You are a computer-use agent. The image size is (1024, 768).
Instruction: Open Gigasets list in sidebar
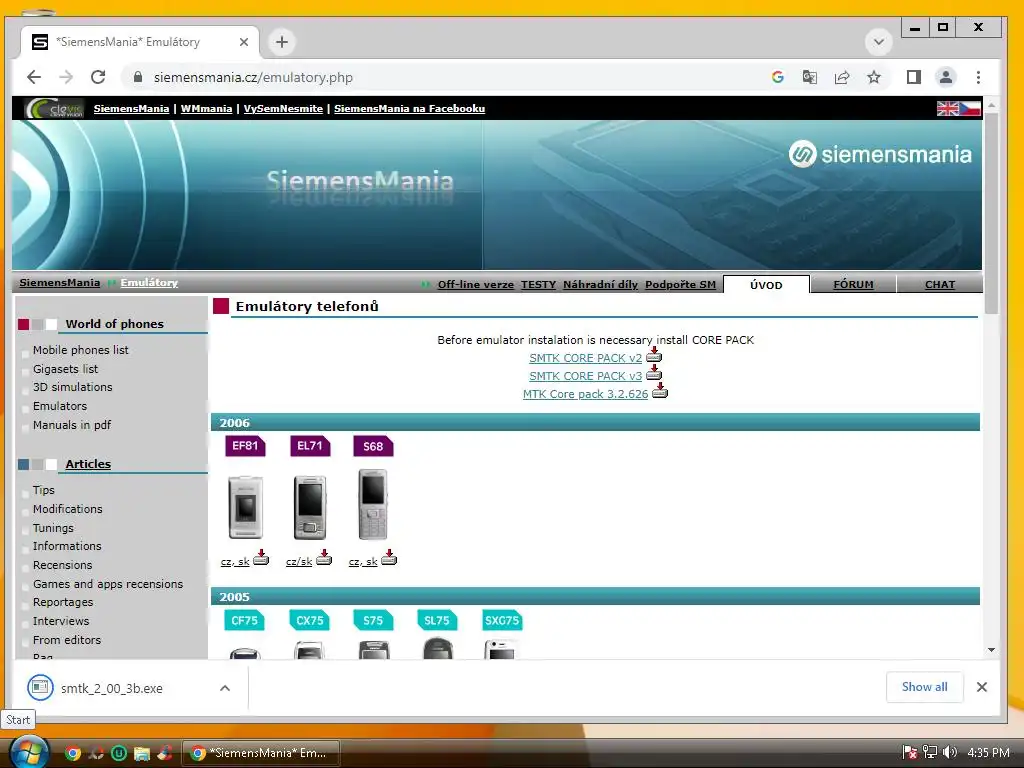tap(65, 369)
